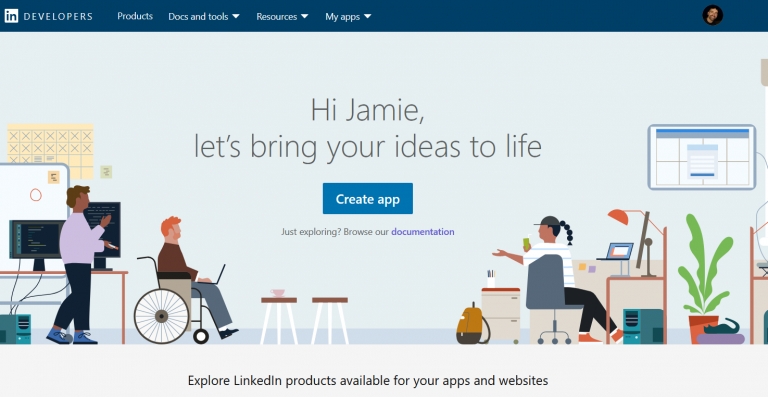Click the LinkedIn logo icon

tap(11, 16)
